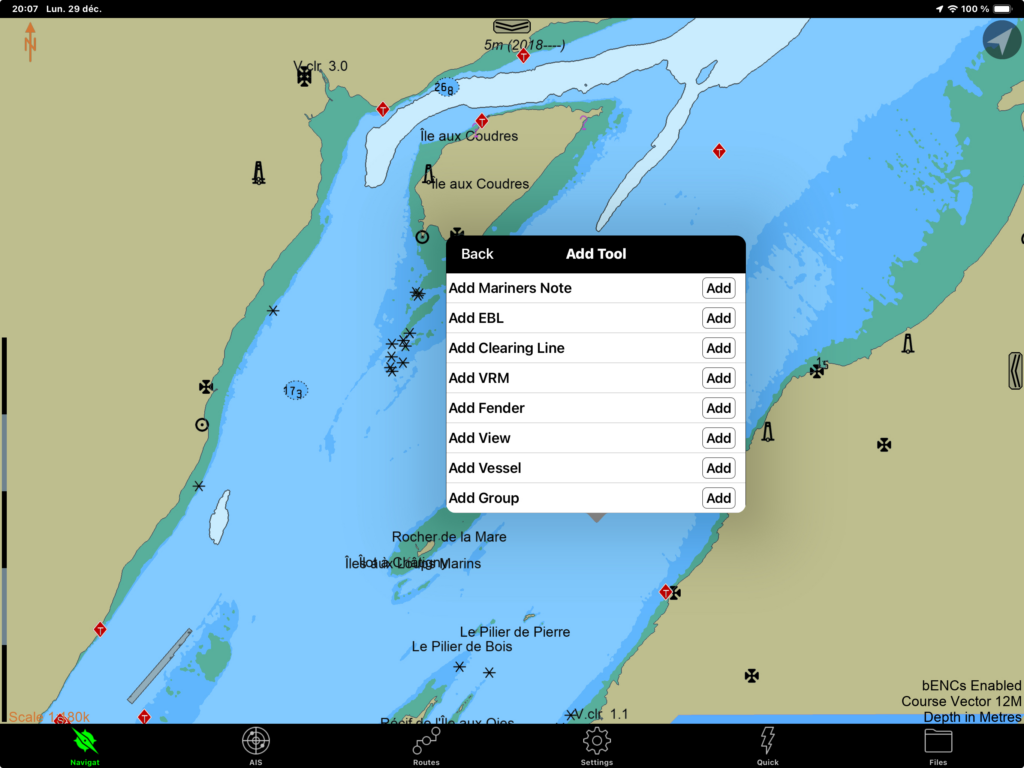The image size is (1024, 768).
Task: Expand the right-side panel handle
Action: coord(1015,370)
